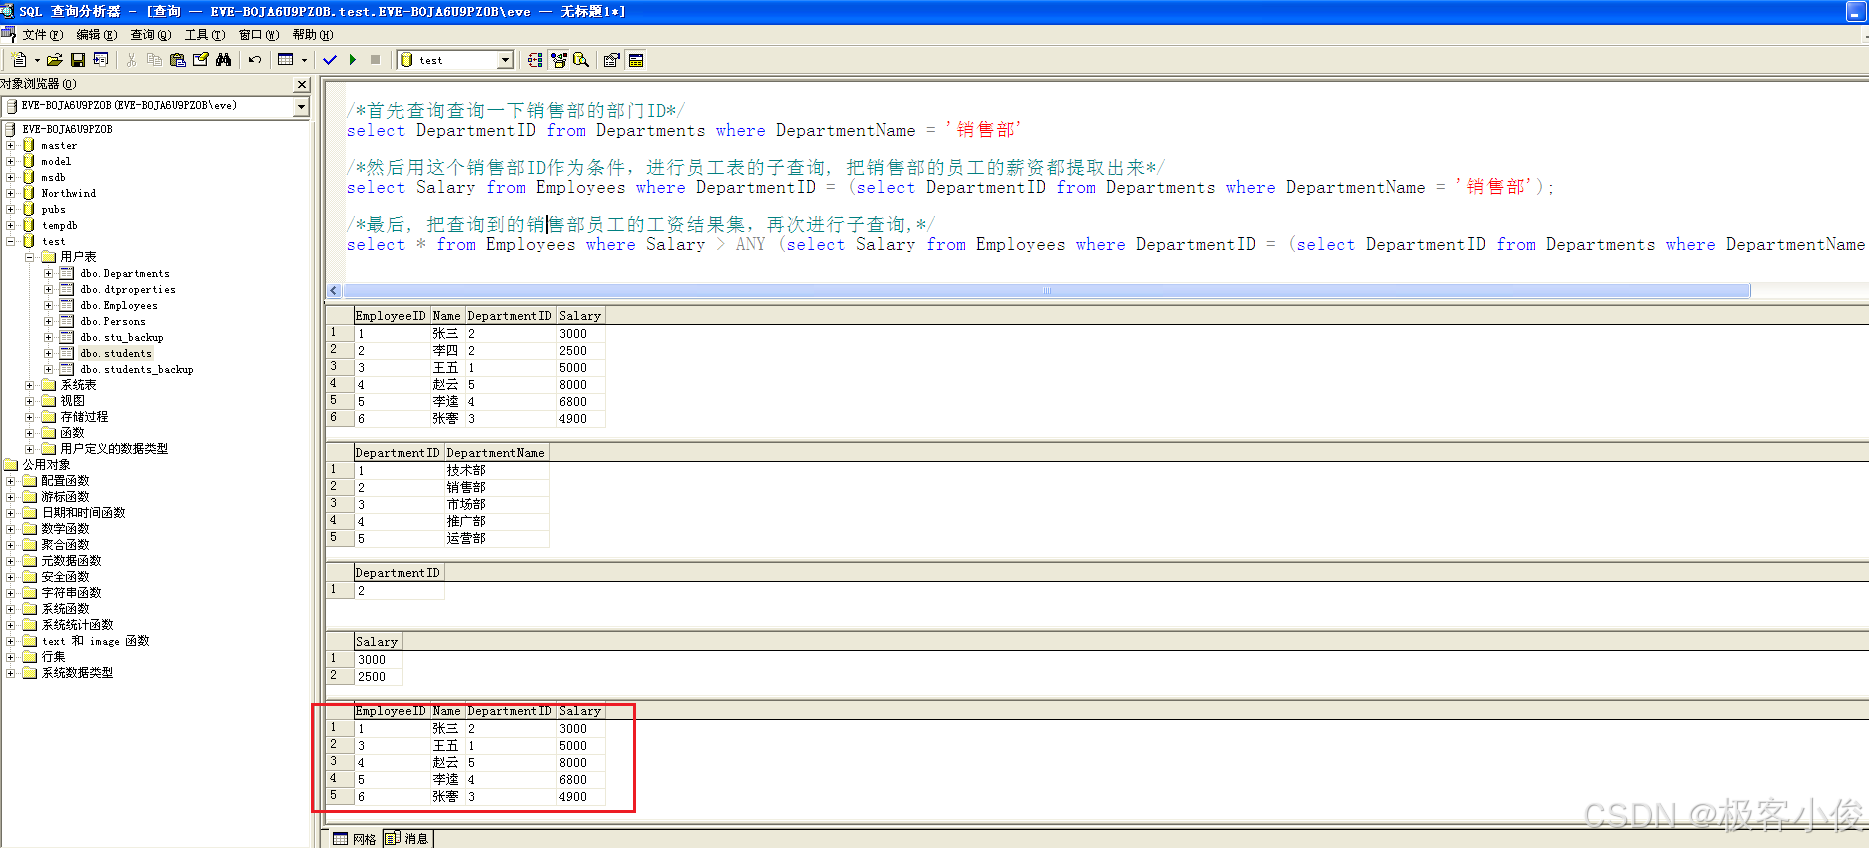Click the Salary header of the two-row result grid
1869x848 pixels.
[x=378, y=642]
